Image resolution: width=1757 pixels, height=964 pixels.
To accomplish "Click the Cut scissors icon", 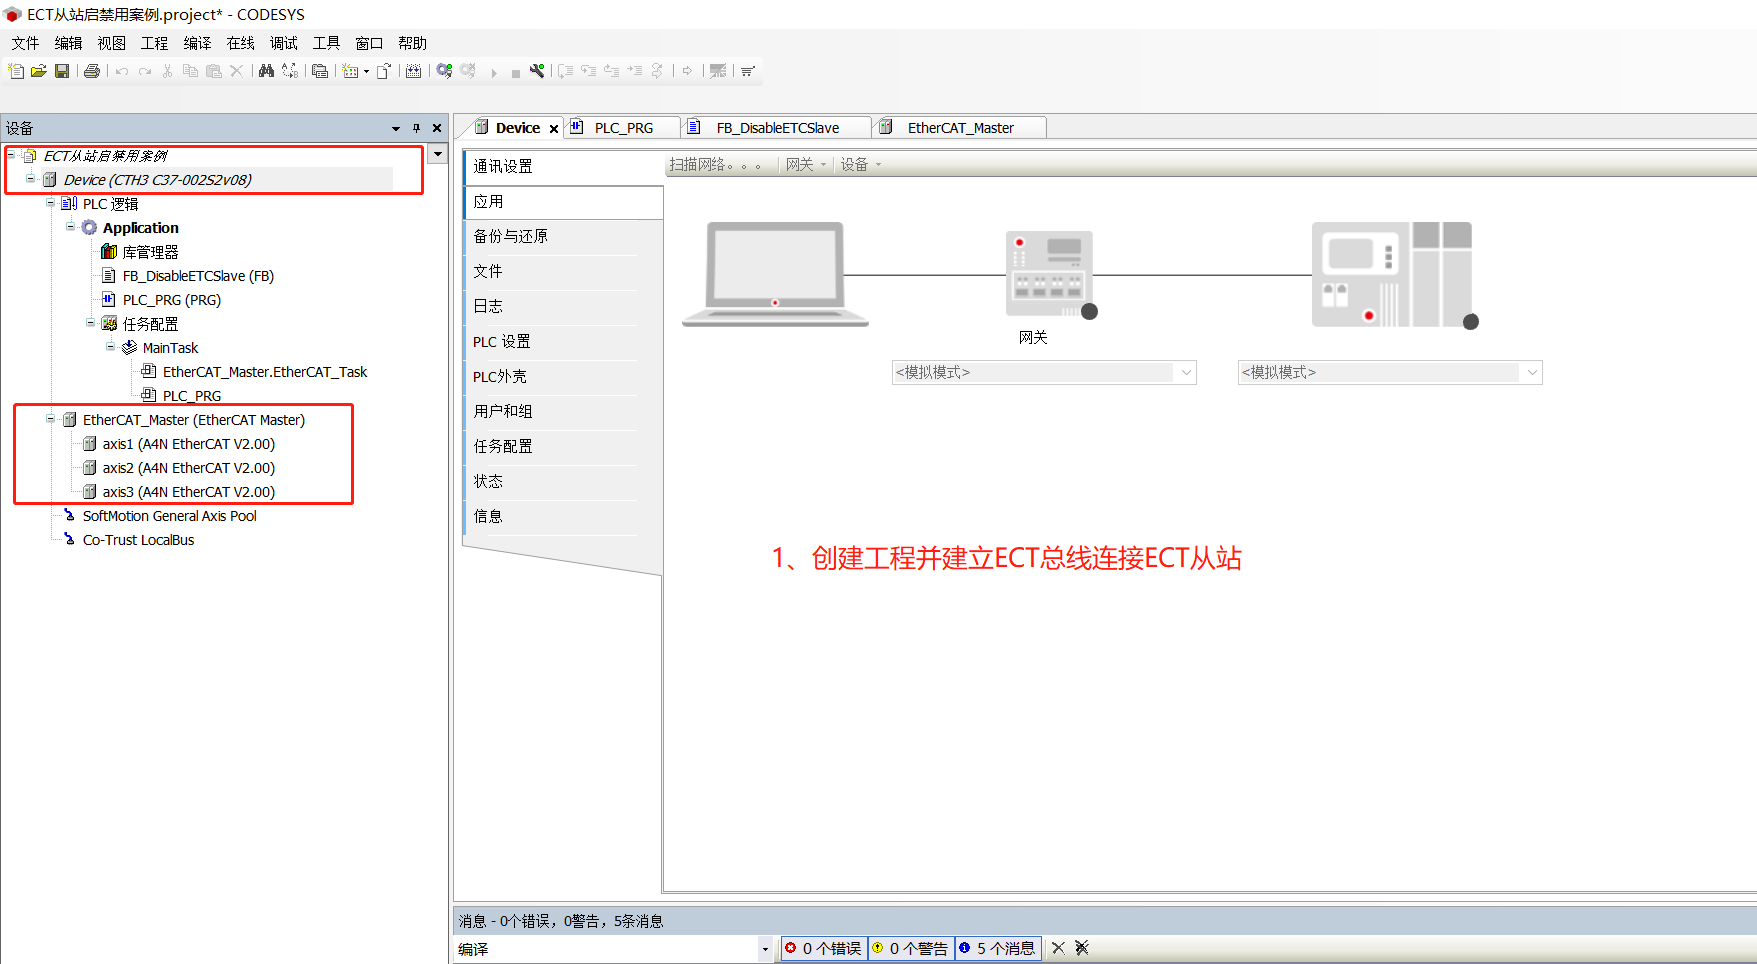I will tap(167, 71).
